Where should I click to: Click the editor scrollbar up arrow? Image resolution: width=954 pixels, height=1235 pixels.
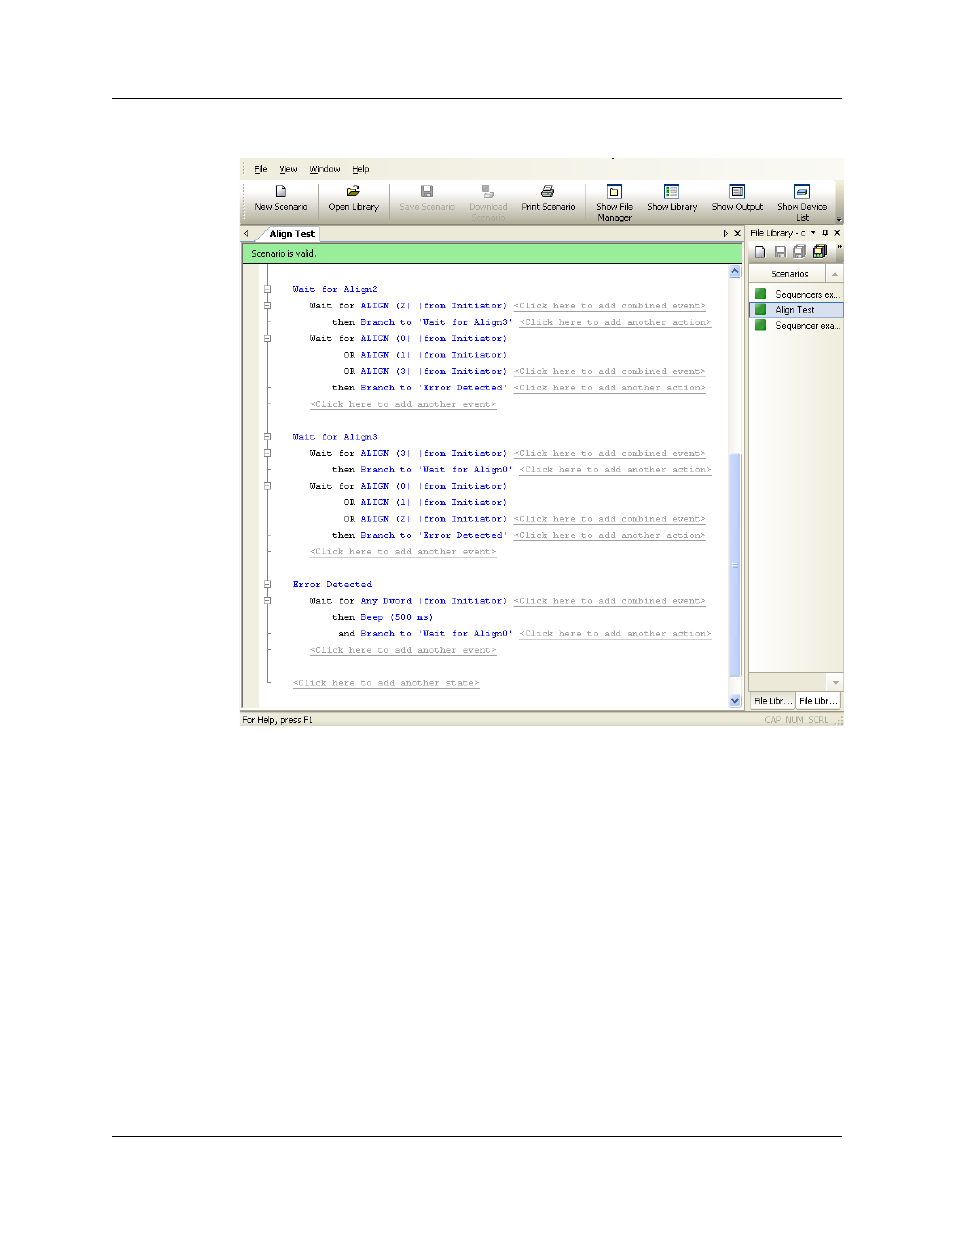(x=735, y=272)
